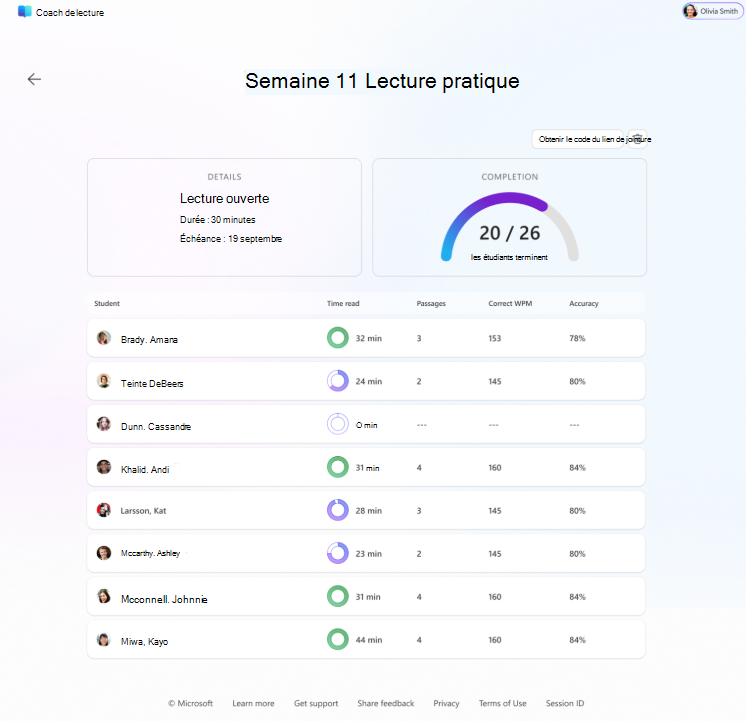This screenshot has width=746, height=721.
Task: Open Olivia Smith's profile avatar
Action: coord(689,11)
